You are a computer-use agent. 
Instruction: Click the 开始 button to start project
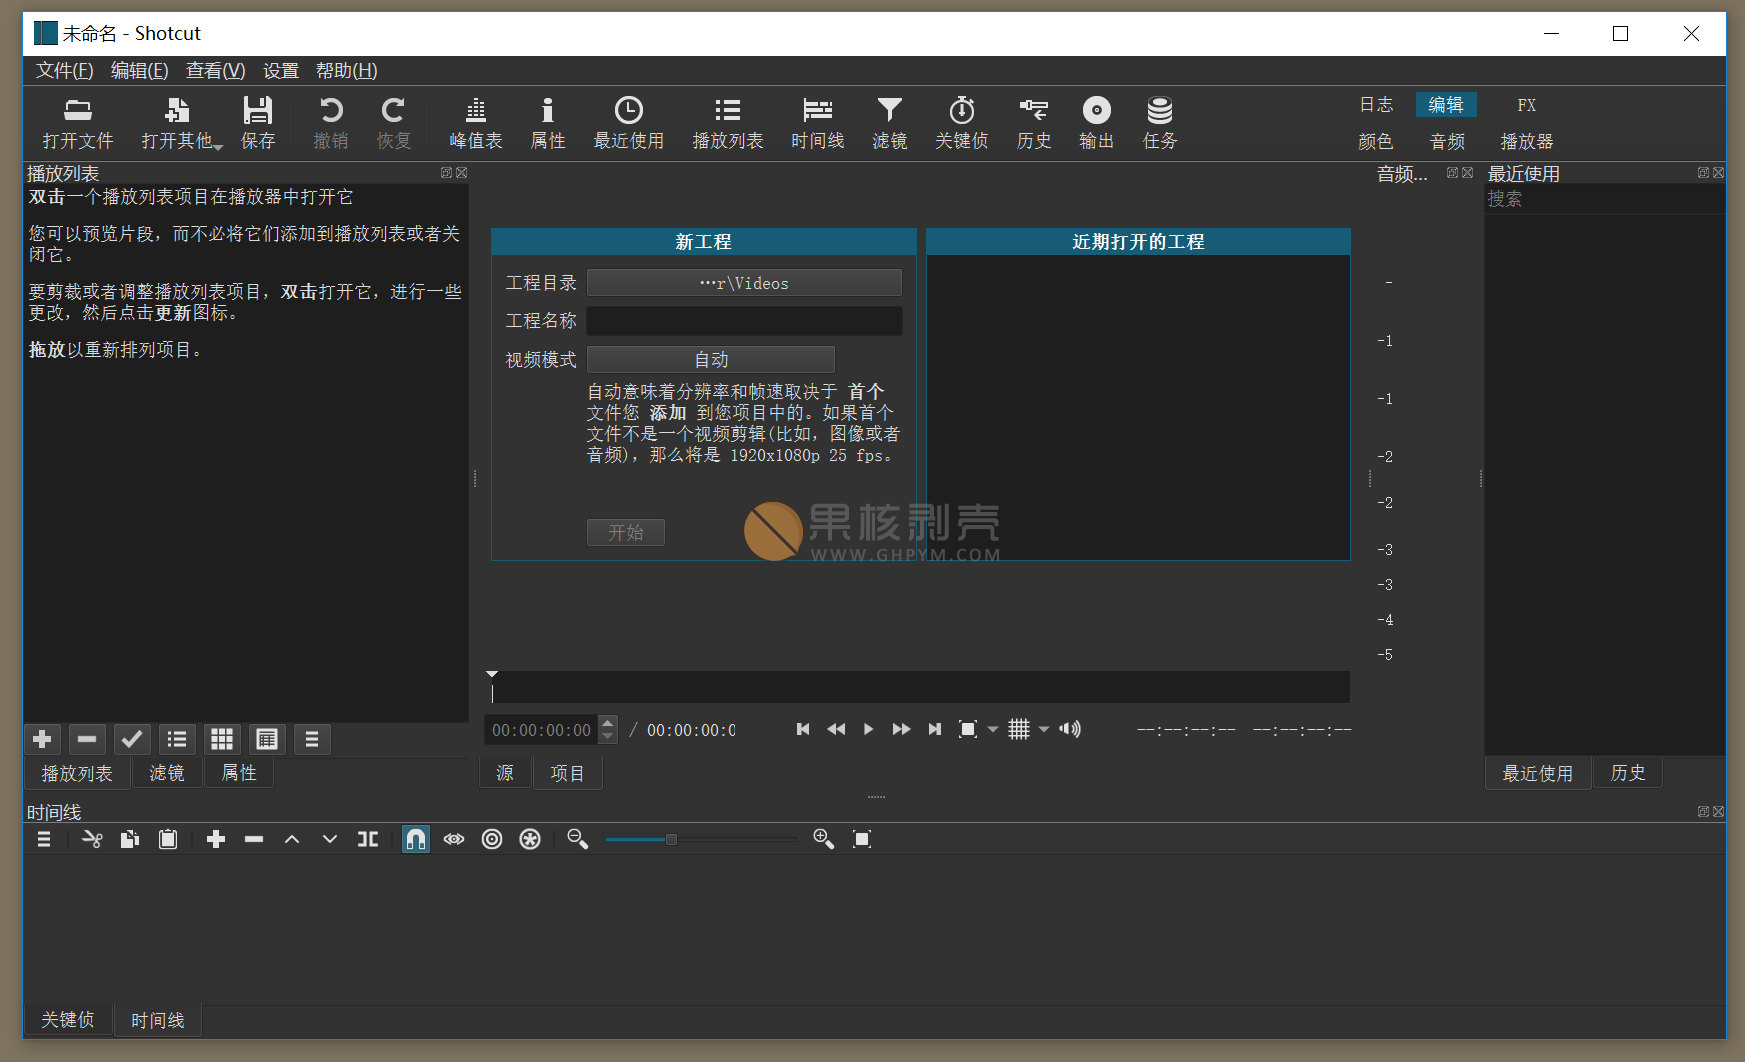pyautogui.click(x=626, y=532)
